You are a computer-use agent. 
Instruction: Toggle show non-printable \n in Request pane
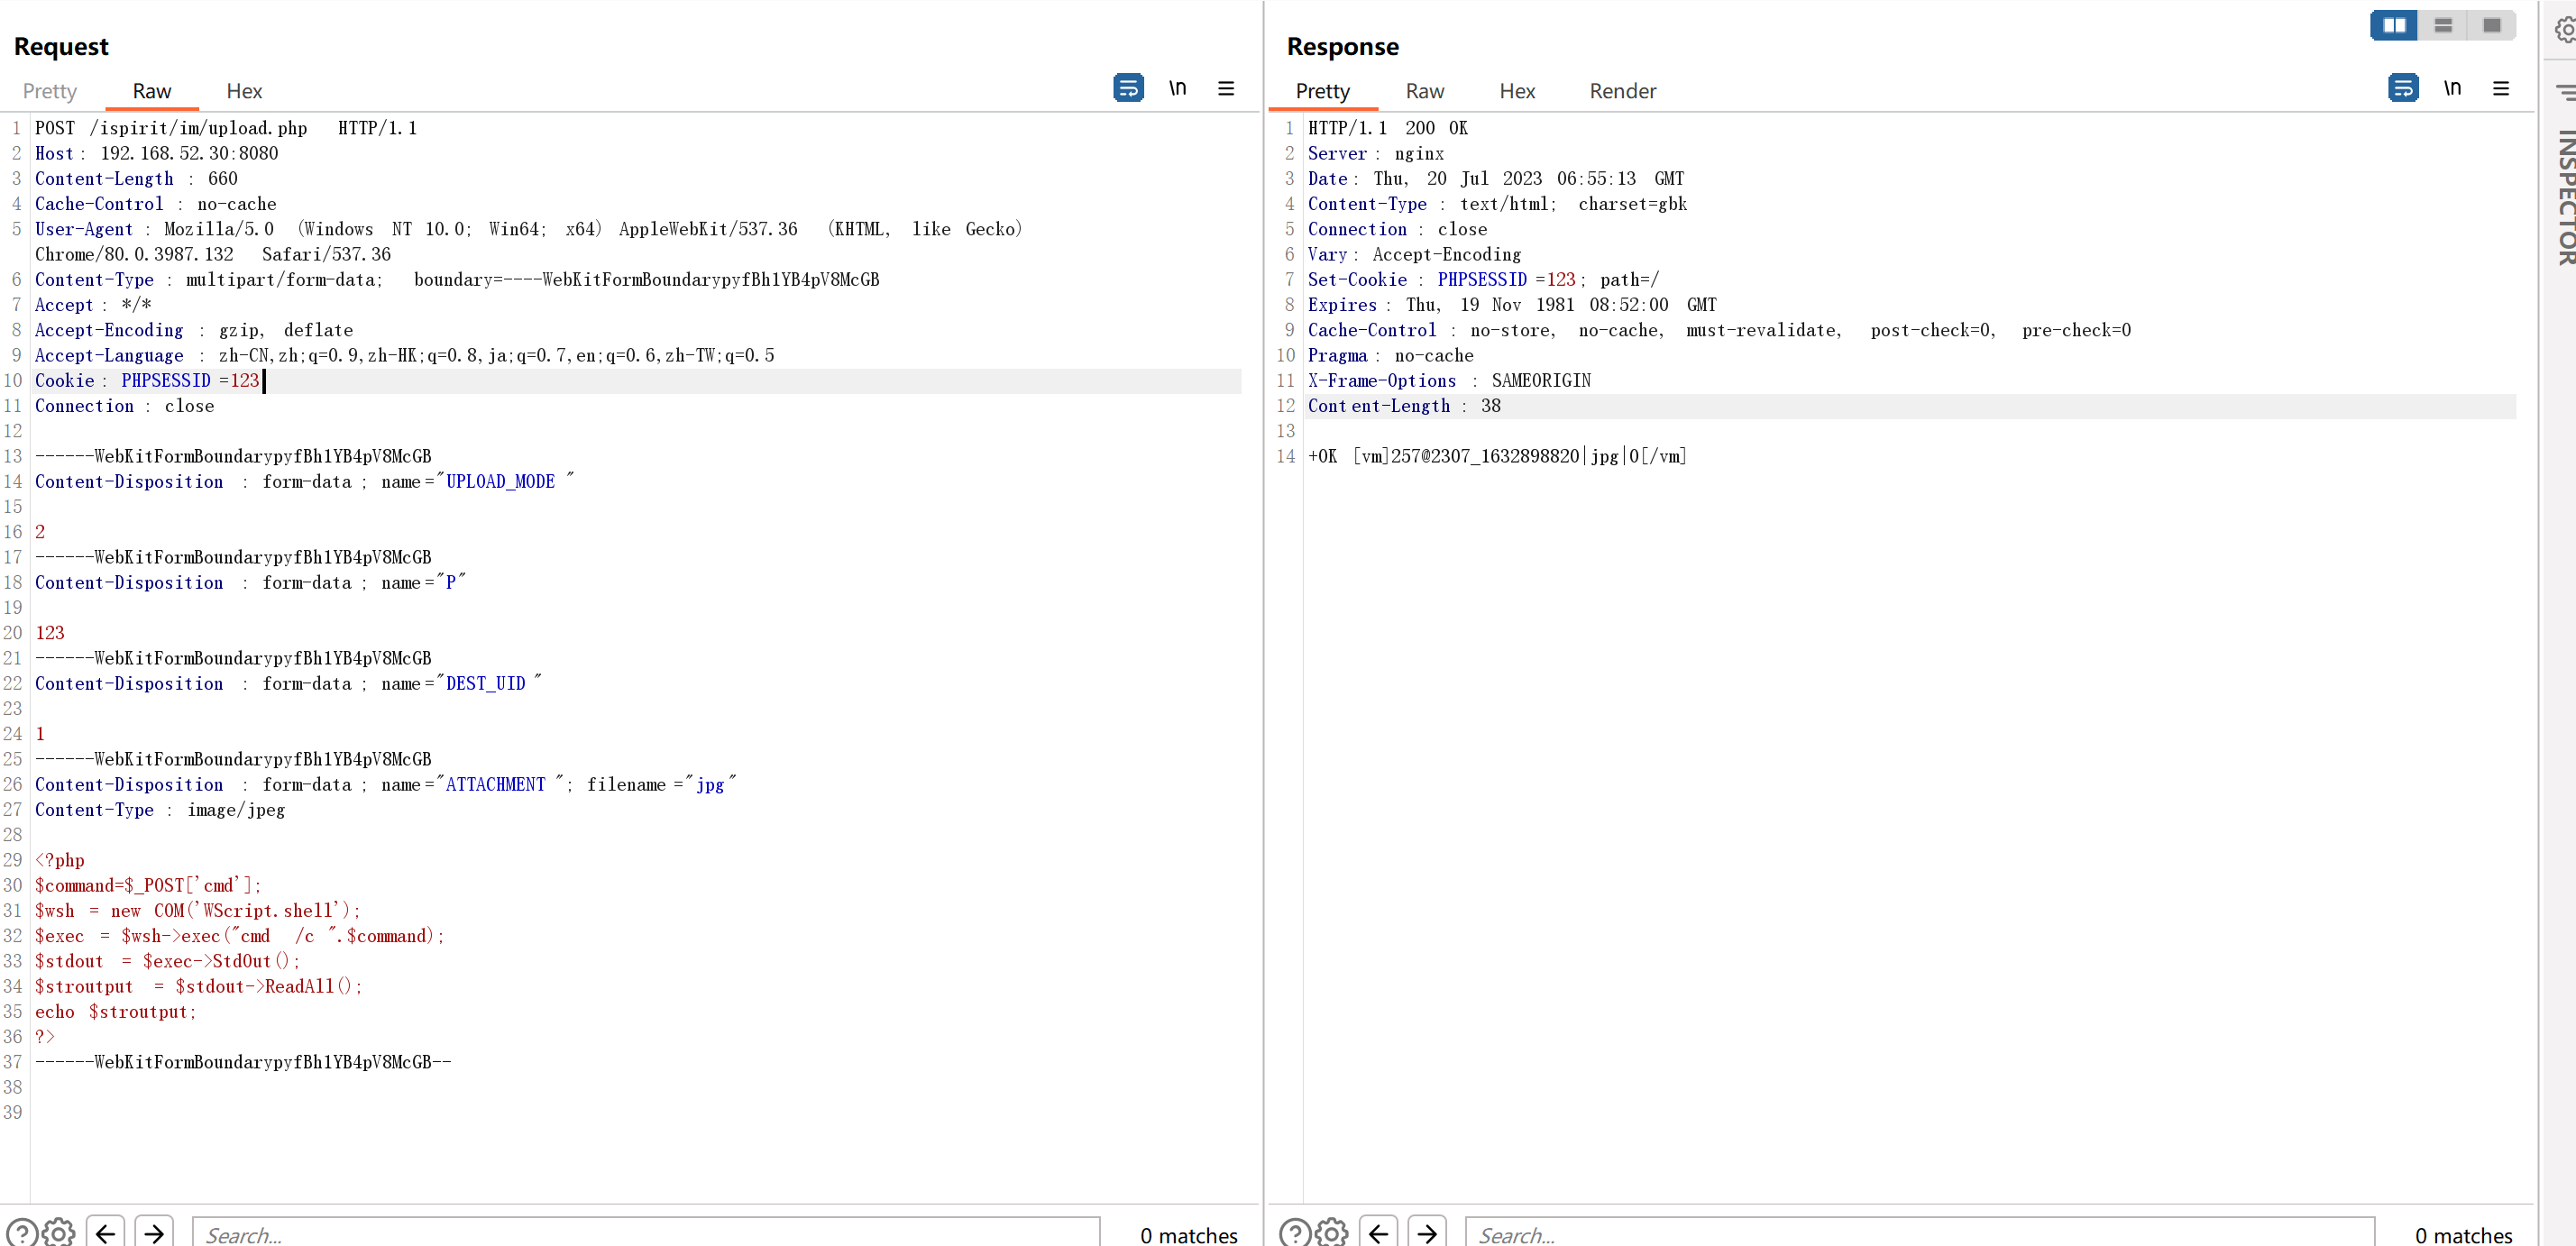[1178, 88]
